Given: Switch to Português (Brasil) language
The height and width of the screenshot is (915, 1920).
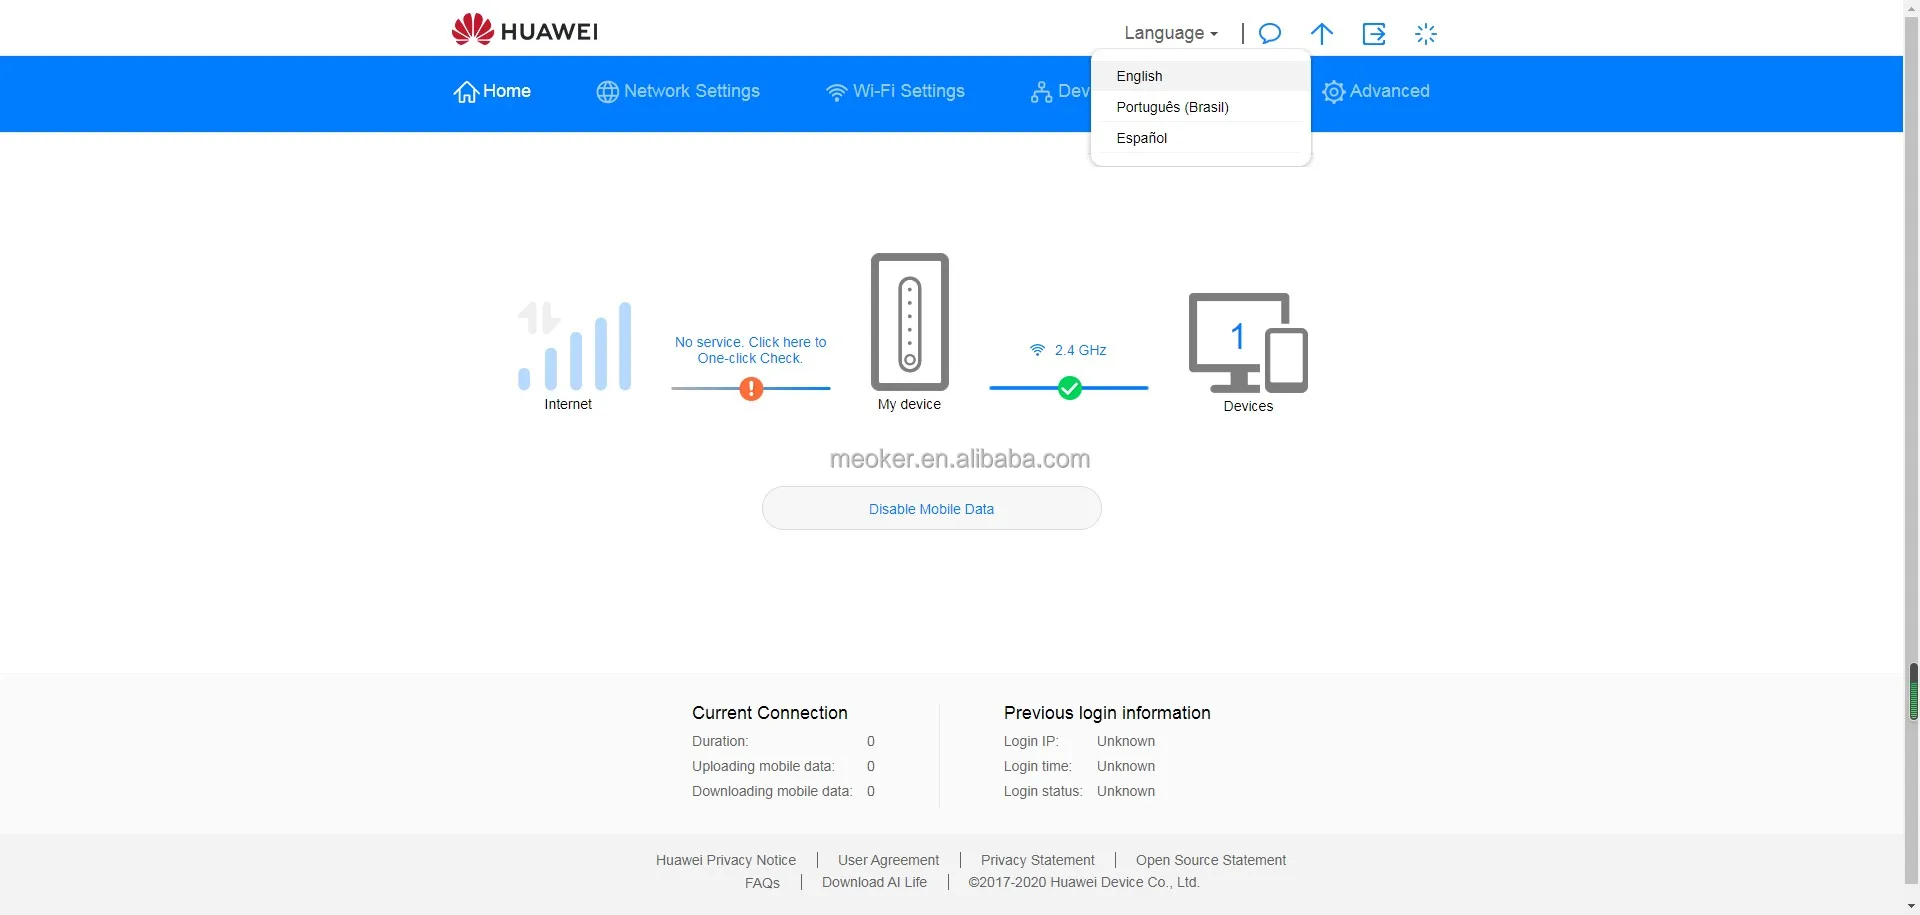Looking at the screenshot, I should [1173, 107].
